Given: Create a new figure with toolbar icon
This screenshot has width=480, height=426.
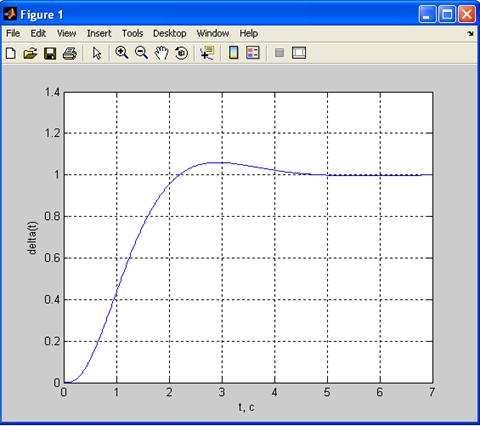Looking at the screenshot, I should pos(11,53).
